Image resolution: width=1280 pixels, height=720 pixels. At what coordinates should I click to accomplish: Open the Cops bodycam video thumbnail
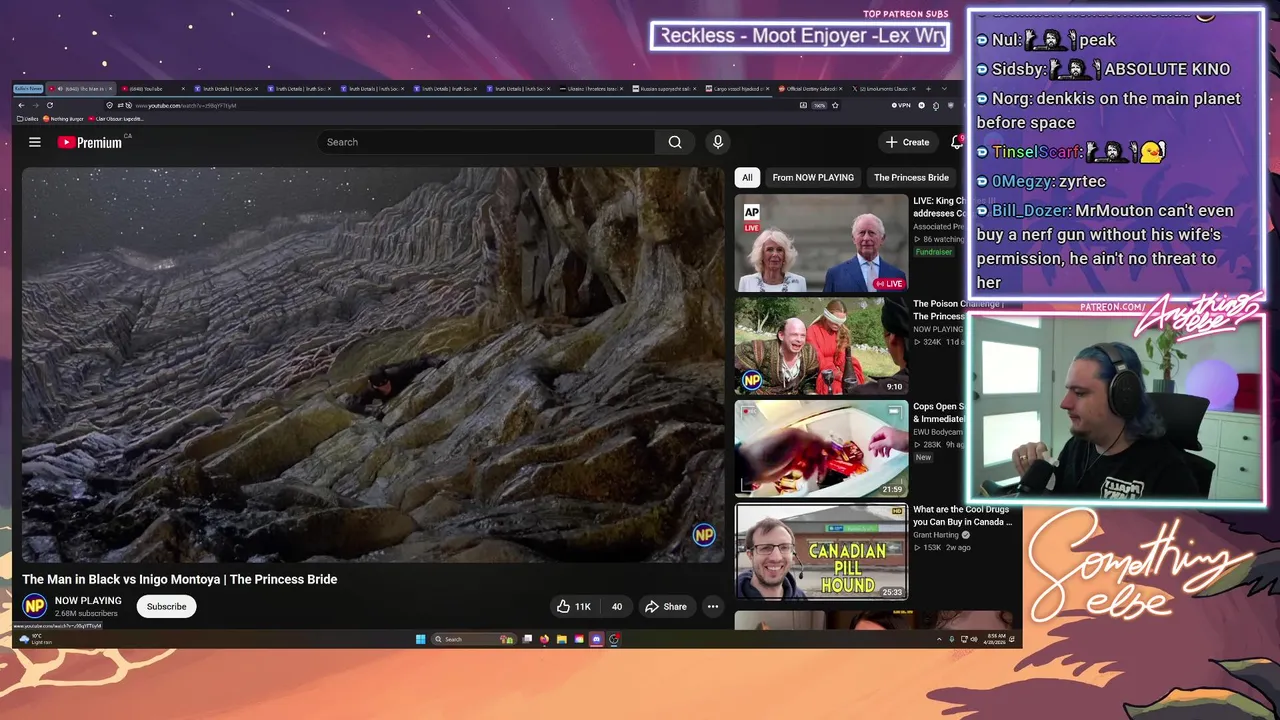[821, 448]
